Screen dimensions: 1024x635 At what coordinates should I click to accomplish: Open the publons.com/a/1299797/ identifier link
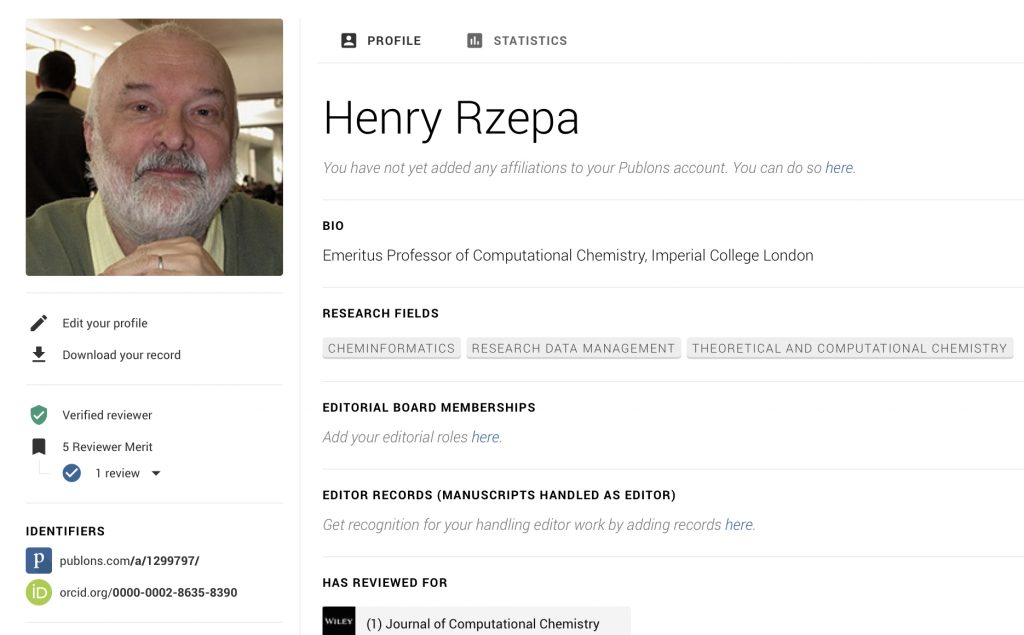[x=131, y=560]
